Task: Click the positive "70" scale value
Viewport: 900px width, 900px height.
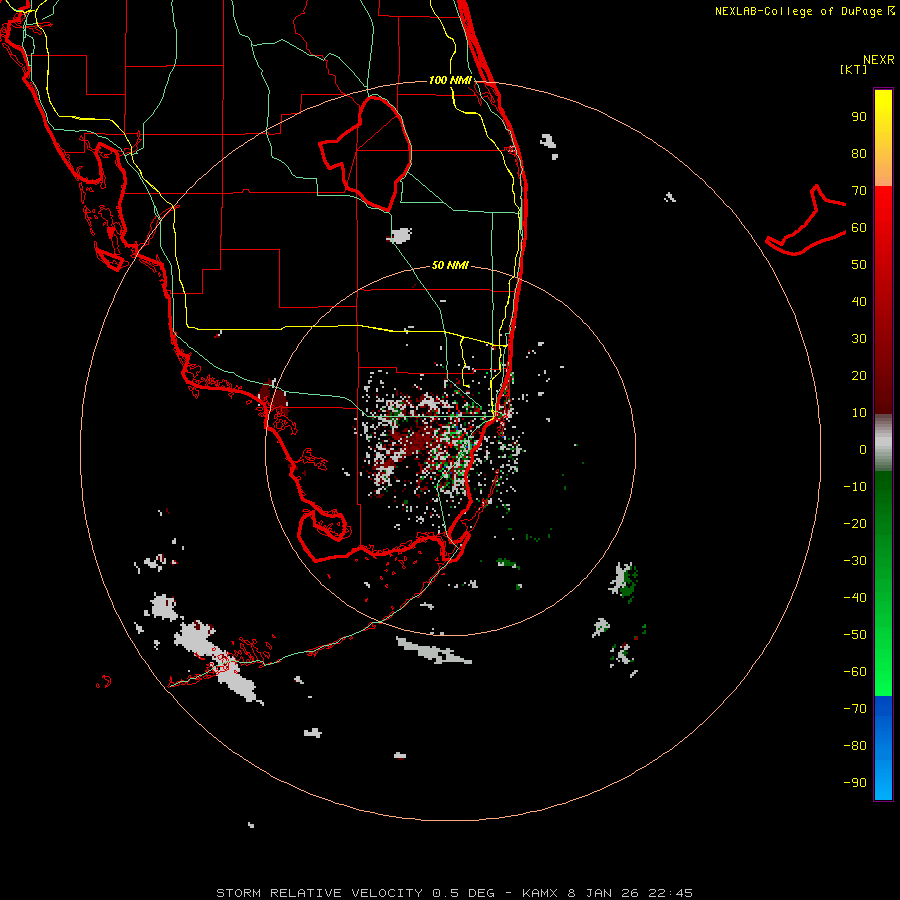Action: [859, 191]
